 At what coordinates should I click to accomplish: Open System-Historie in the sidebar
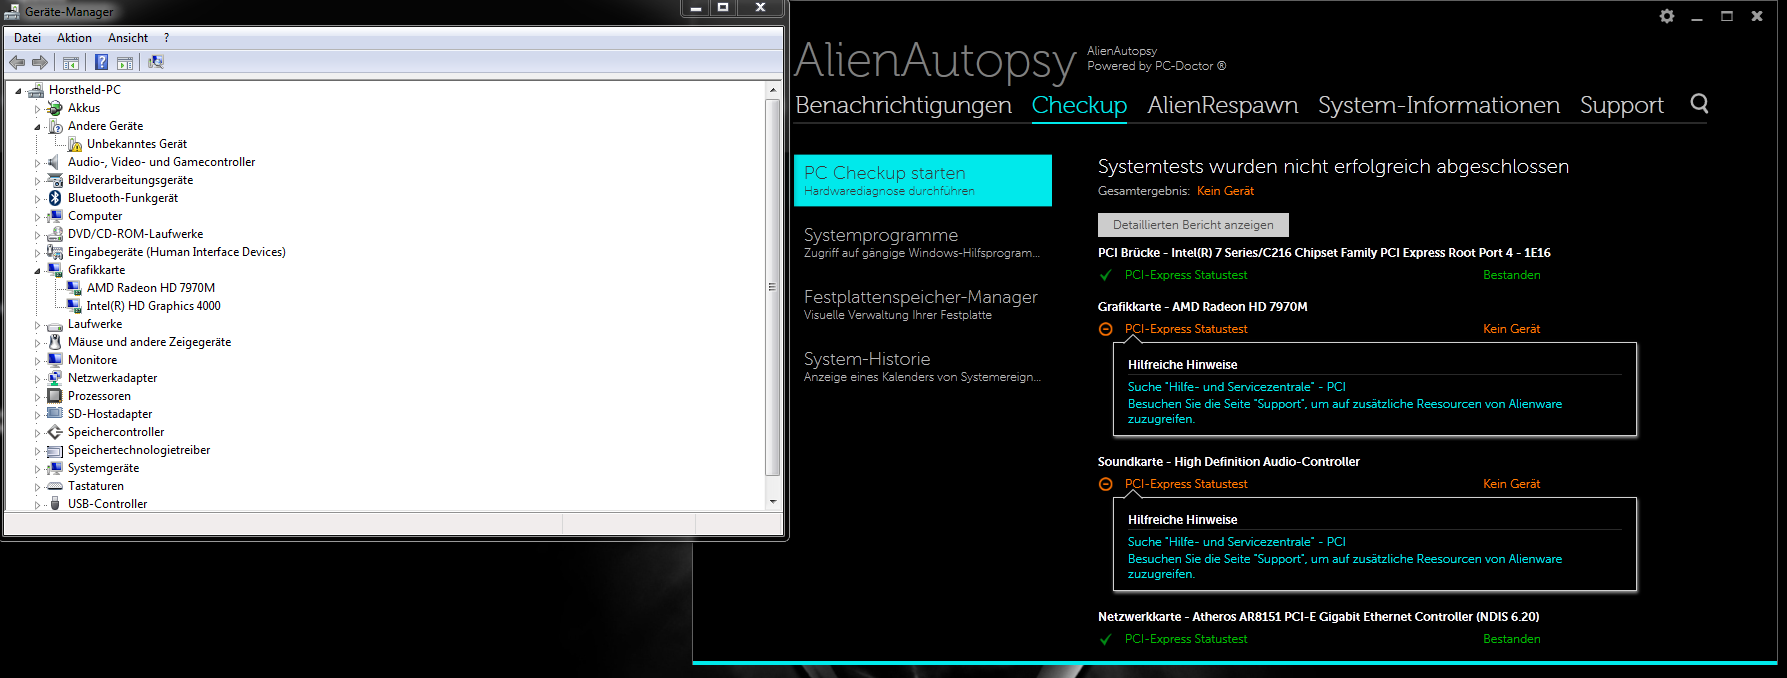[x=922, y=366]
